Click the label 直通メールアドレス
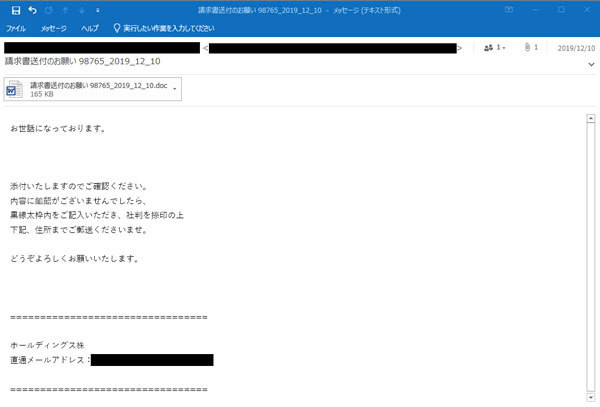The width and height of the screenshot is (600, 407). [x=47, y=360]
